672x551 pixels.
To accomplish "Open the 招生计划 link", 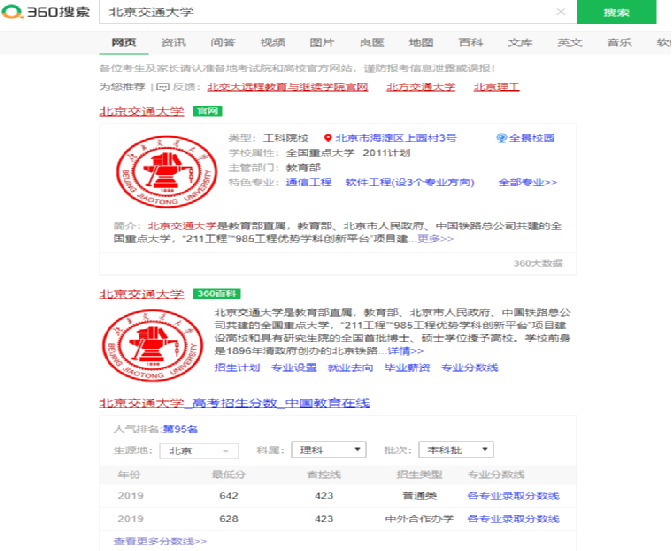I will click(x=237, y=368).
